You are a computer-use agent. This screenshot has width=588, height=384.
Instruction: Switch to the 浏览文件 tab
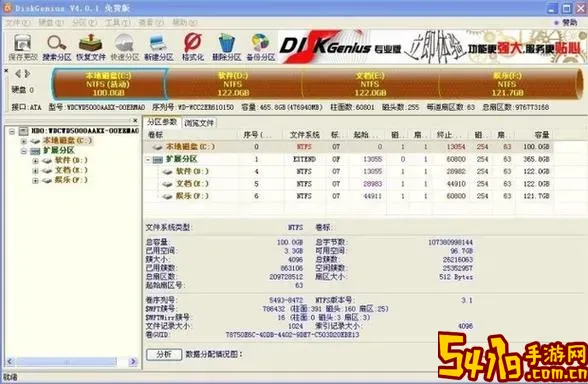[199, 123]
